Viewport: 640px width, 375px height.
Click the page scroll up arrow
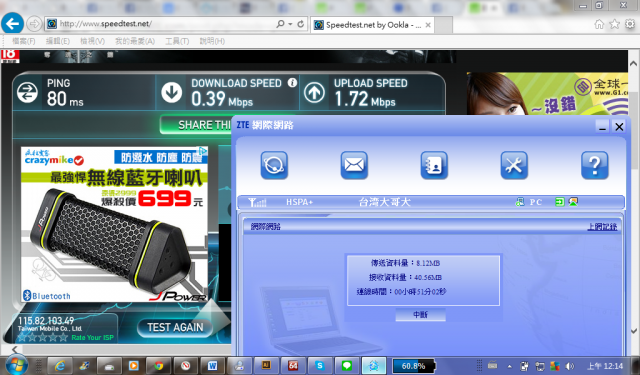point(633,64)
